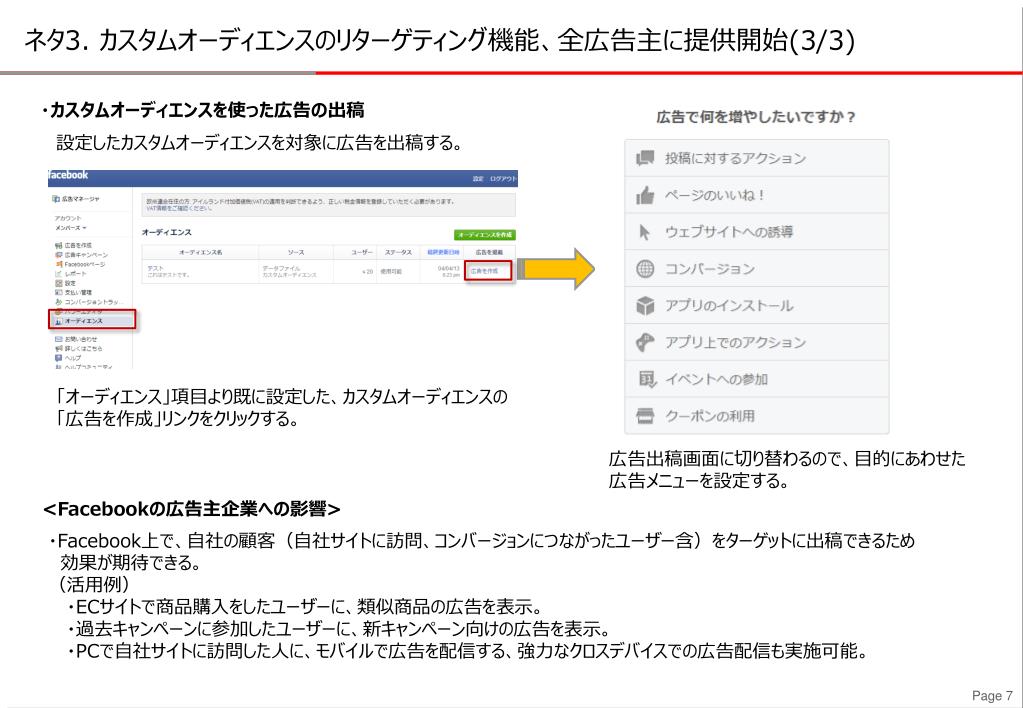
Task: Open 設定 in the blue header bar
Action: 478,179
